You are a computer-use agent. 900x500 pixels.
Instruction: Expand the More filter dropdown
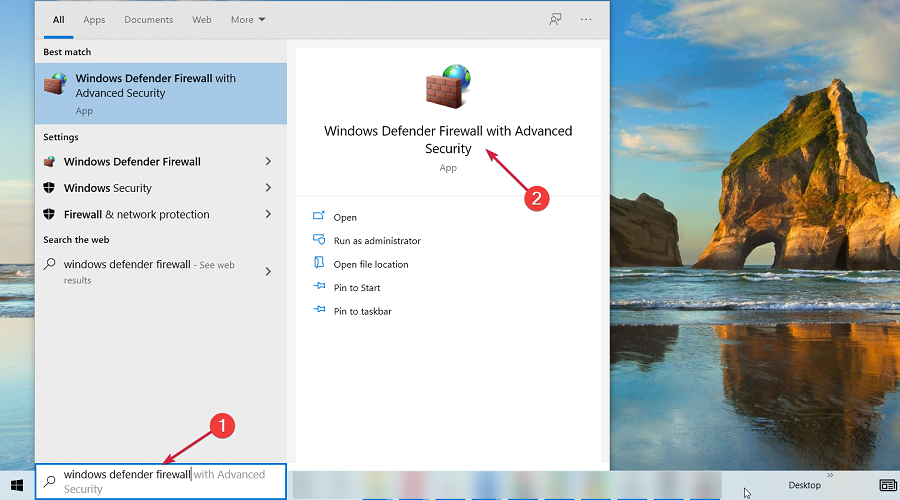pyautogui.click(x=248, y=20)
